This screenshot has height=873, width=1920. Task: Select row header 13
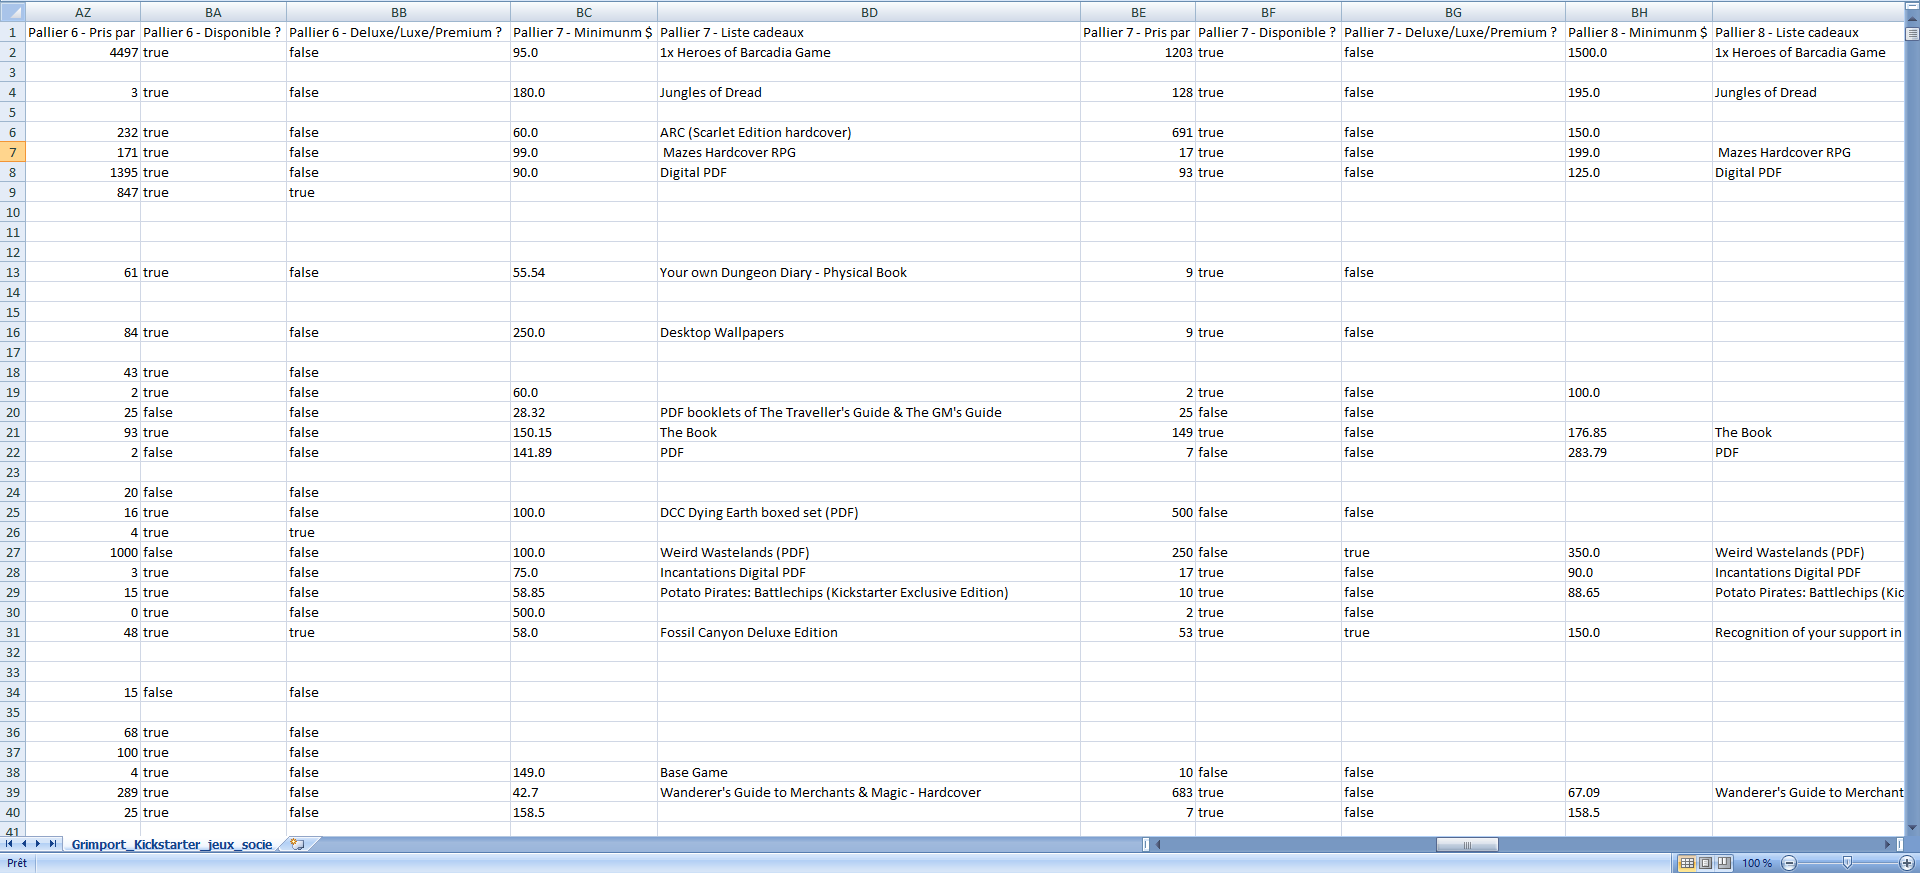click(13, 272)
